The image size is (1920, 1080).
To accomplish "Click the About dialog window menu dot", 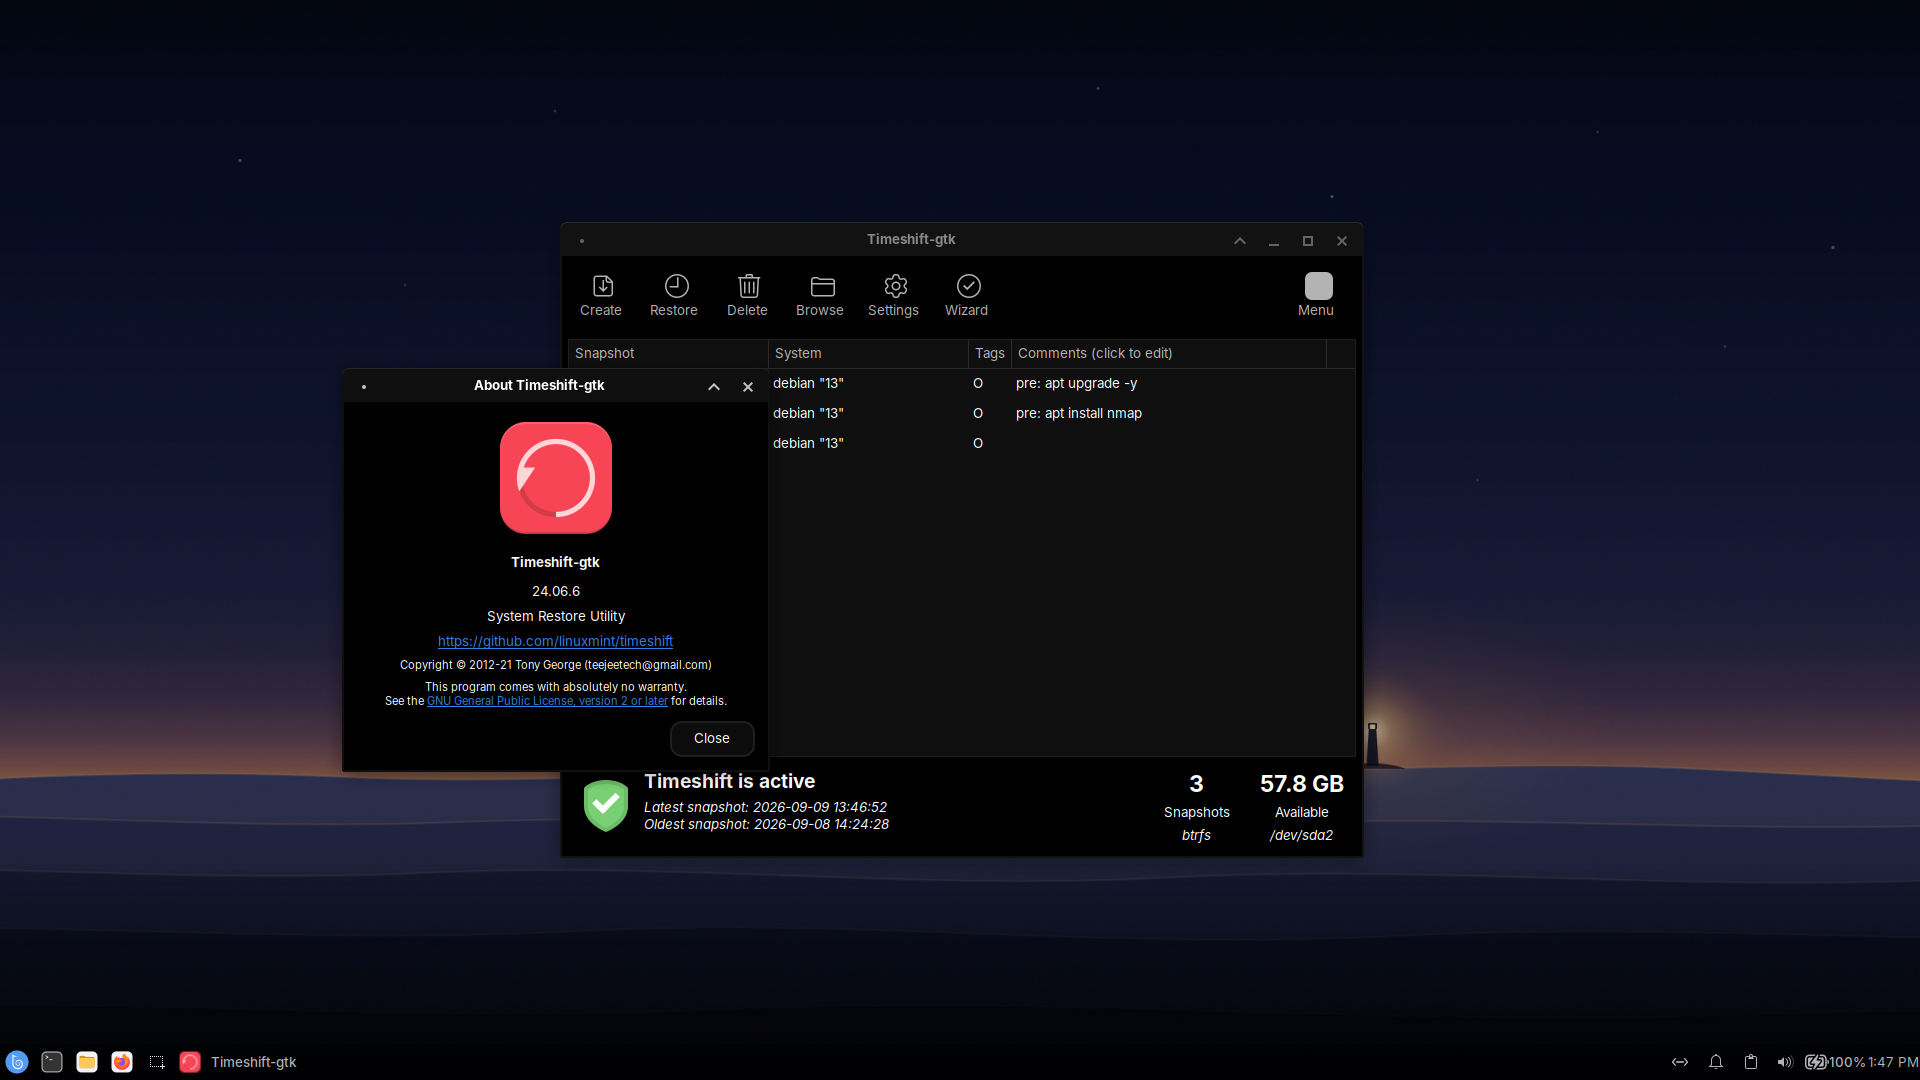I will click(x=364, y=387).
